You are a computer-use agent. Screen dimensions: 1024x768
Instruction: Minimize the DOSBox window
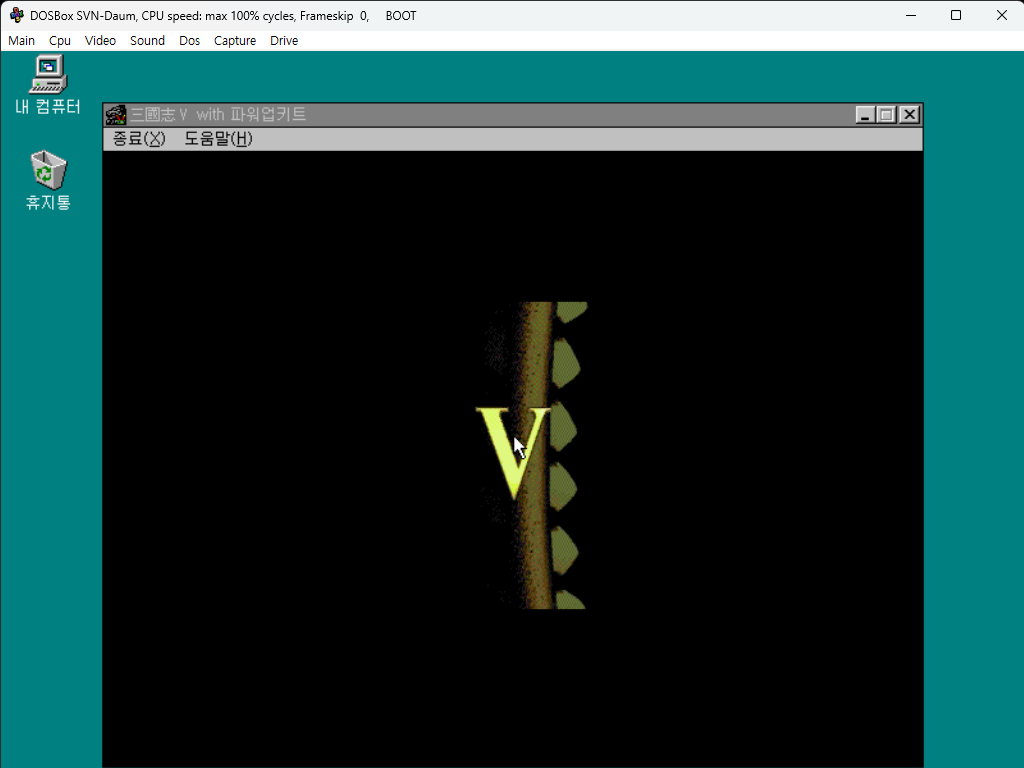(x=911, y=15)
